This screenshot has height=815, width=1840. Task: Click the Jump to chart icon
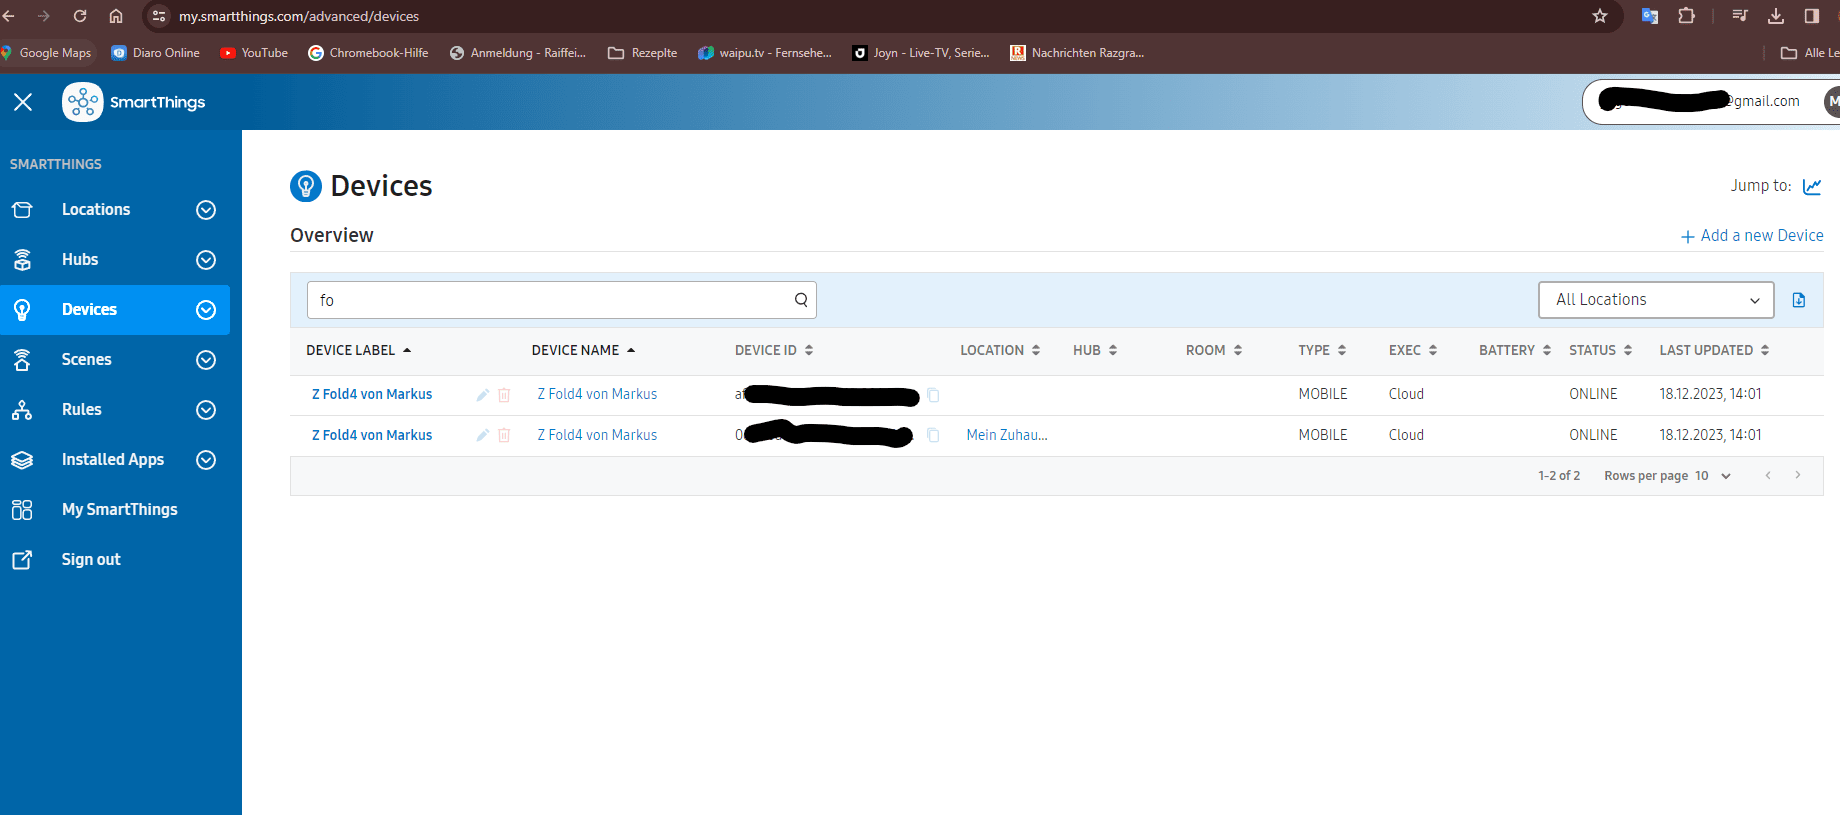(x=1812, y=187)
